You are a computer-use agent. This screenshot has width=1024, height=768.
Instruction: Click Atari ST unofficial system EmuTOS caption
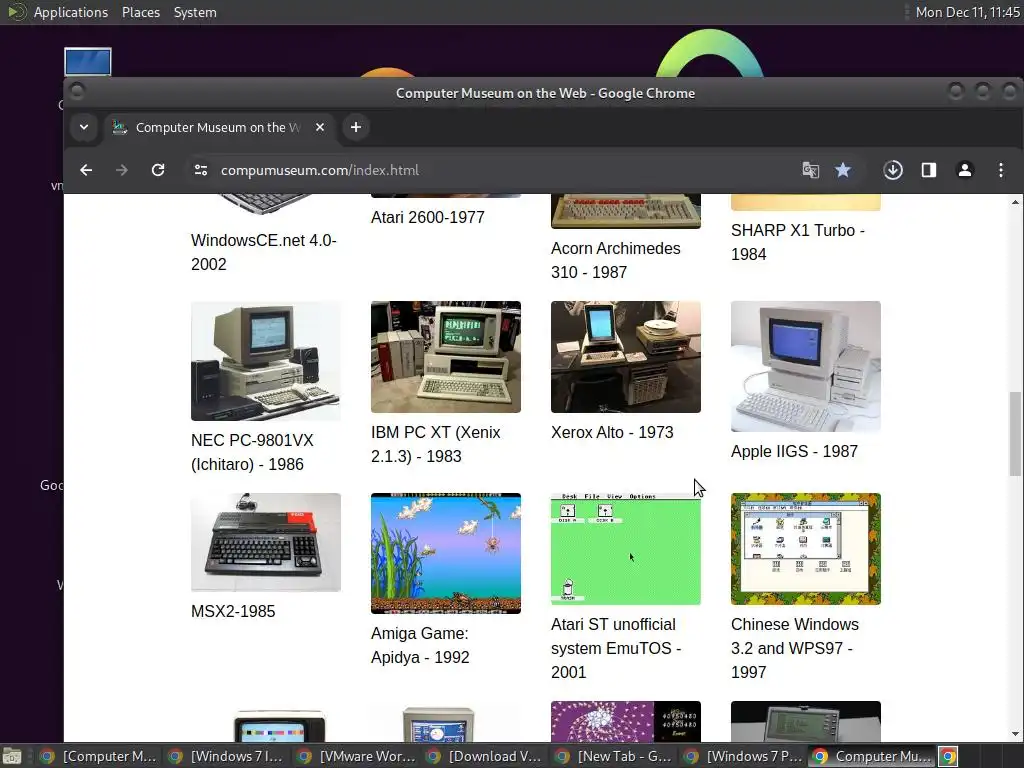pyautogui.click(x=616, y=648)
